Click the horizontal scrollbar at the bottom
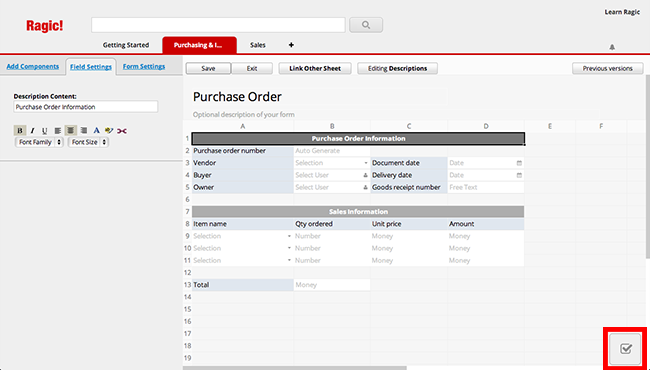 point(294,368)
